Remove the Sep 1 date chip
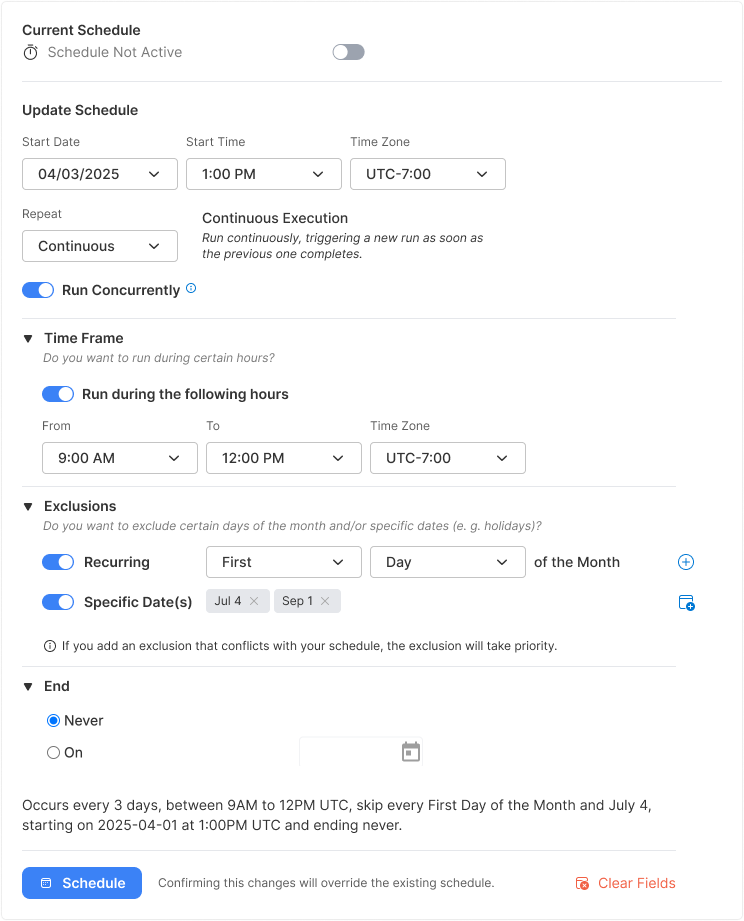Image resolution: width=744 pixels, height=921 pixels. [x=325, y=601]
